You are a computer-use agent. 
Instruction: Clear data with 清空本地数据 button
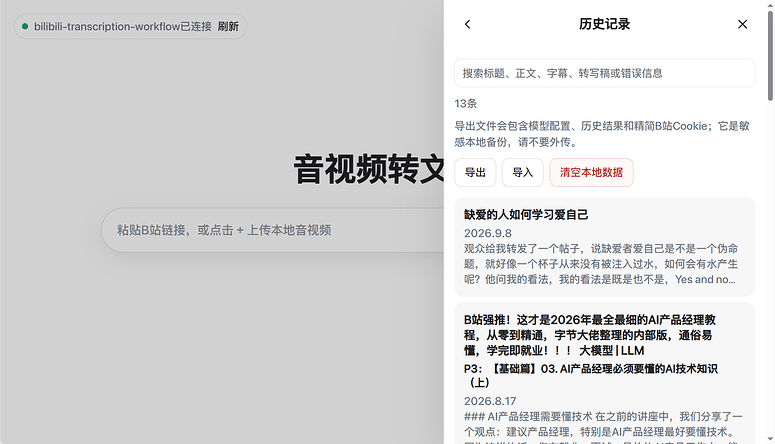pyautogui.click(x=591, y=173)
